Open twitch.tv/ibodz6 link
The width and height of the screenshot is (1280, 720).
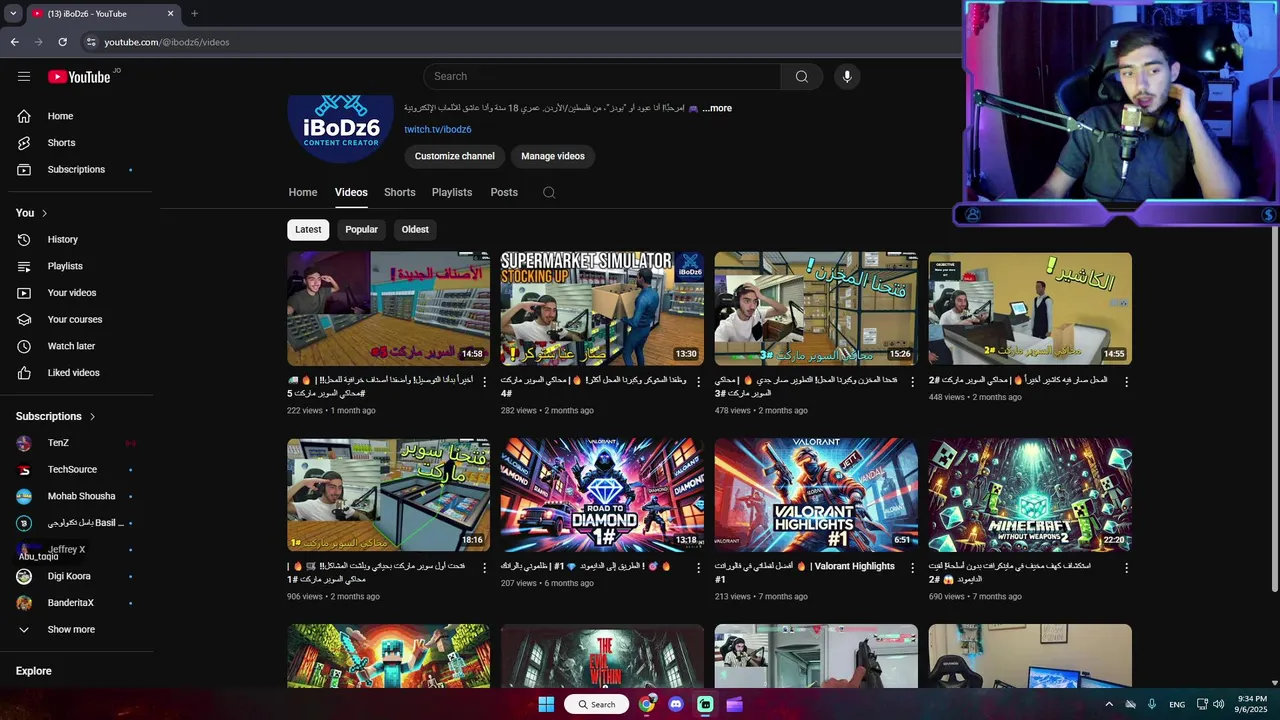pyautogui.click(x=438, y=129)
